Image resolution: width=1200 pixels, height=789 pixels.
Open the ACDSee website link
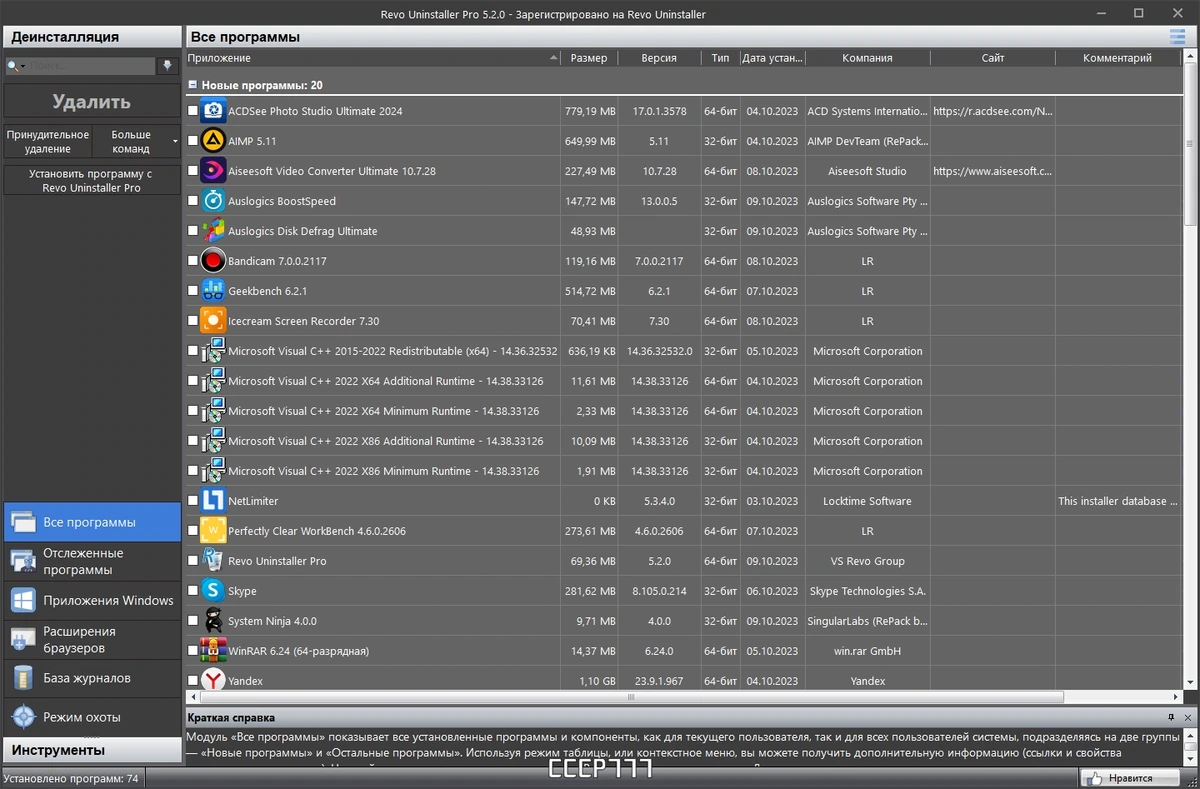992,111
